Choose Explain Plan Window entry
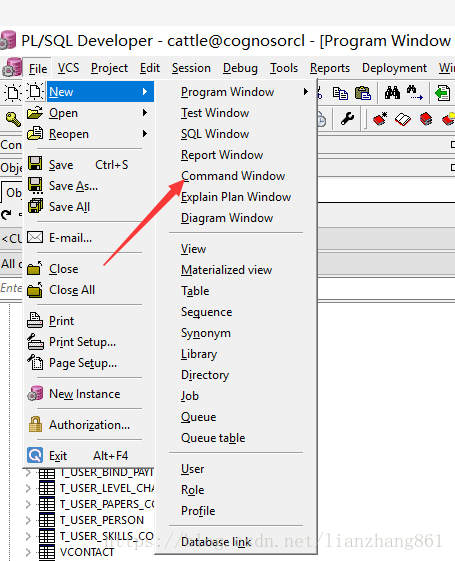 tap(236, 197)
